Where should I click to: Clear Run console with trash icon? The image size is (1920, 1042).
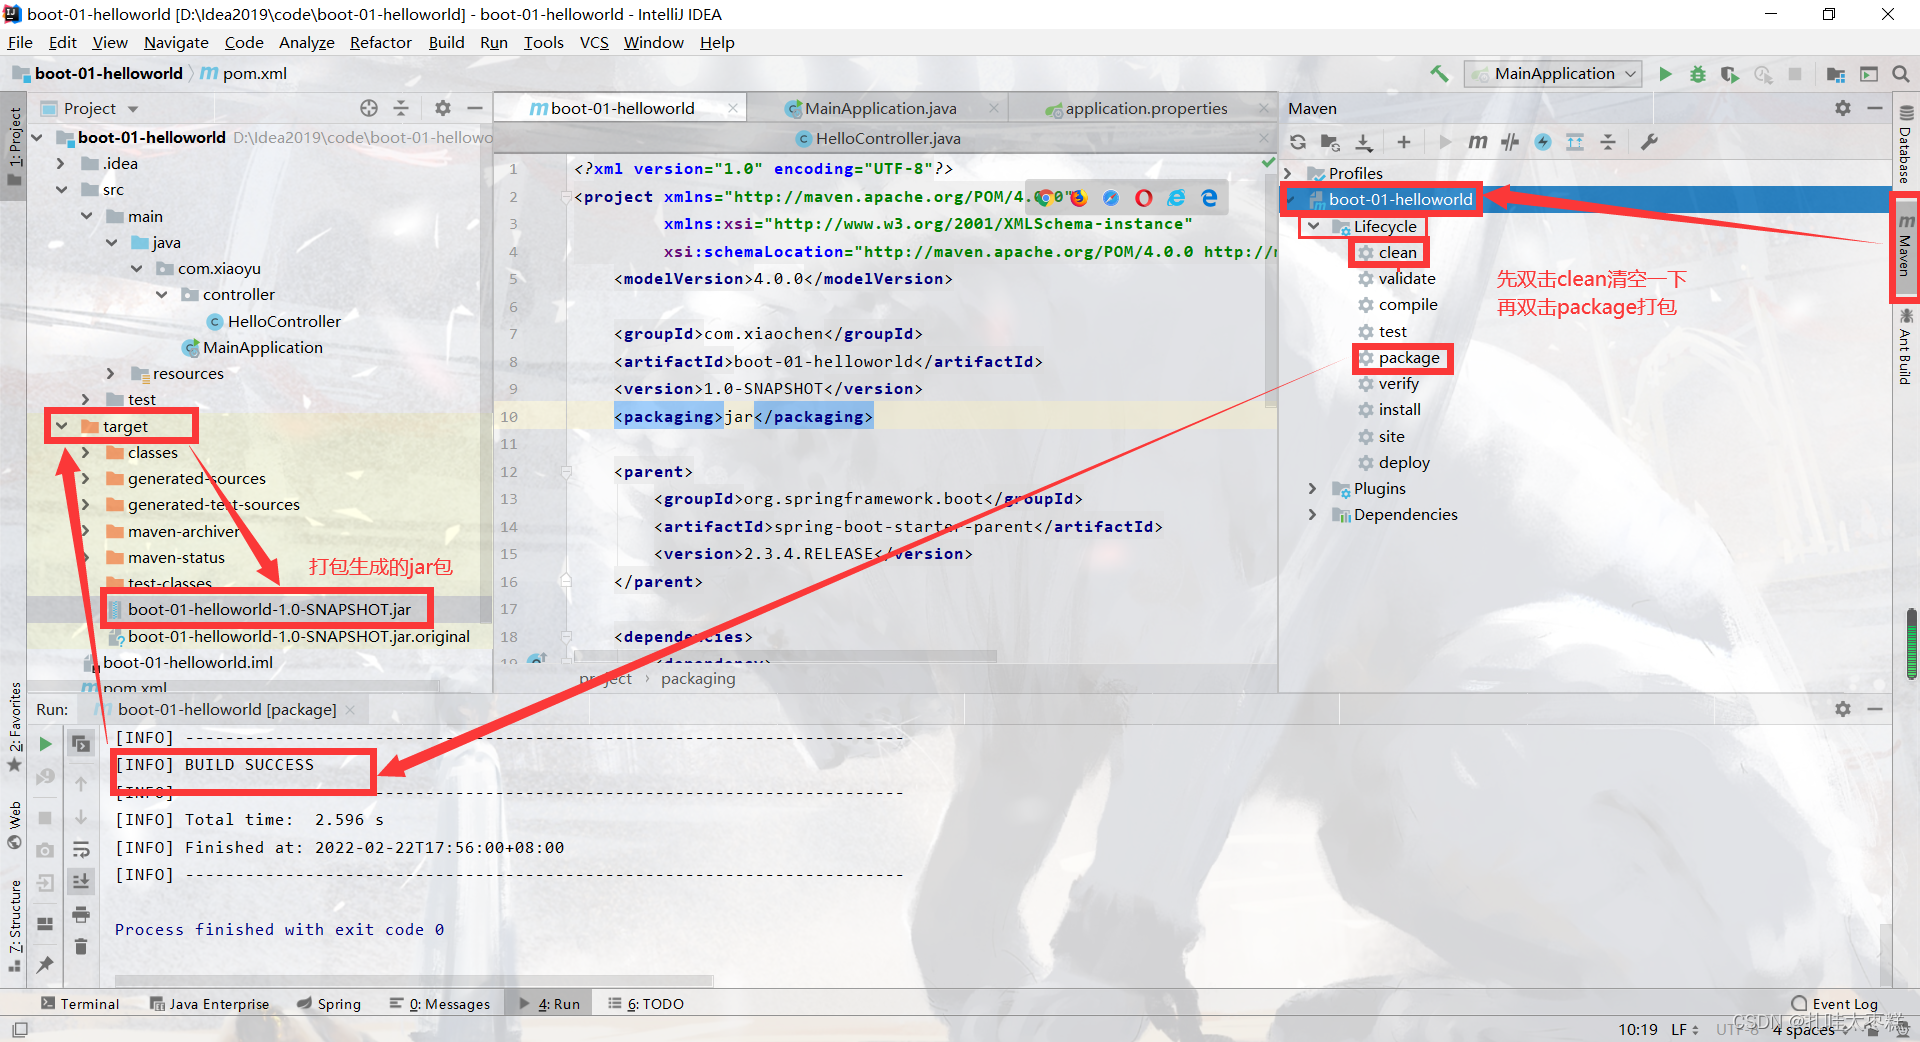[81, 946]
